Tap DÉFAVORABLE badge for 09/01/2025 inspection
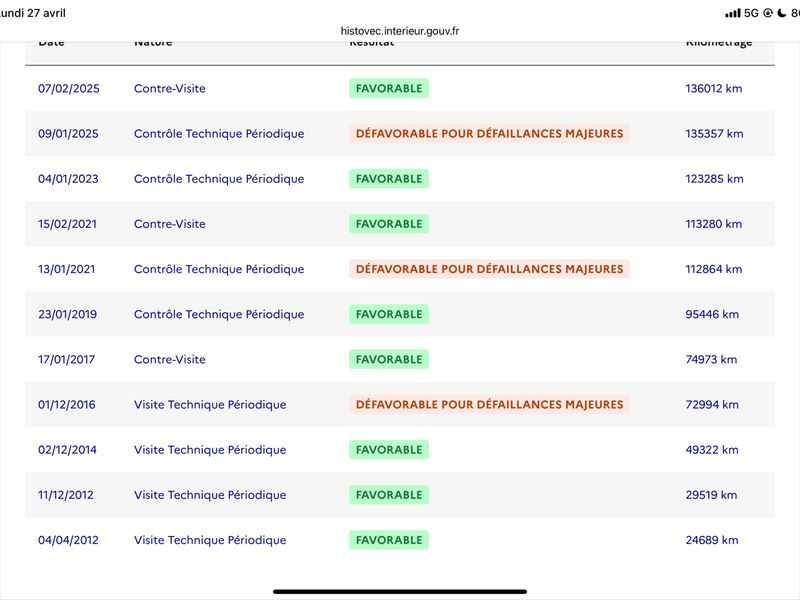 [489, 133]
